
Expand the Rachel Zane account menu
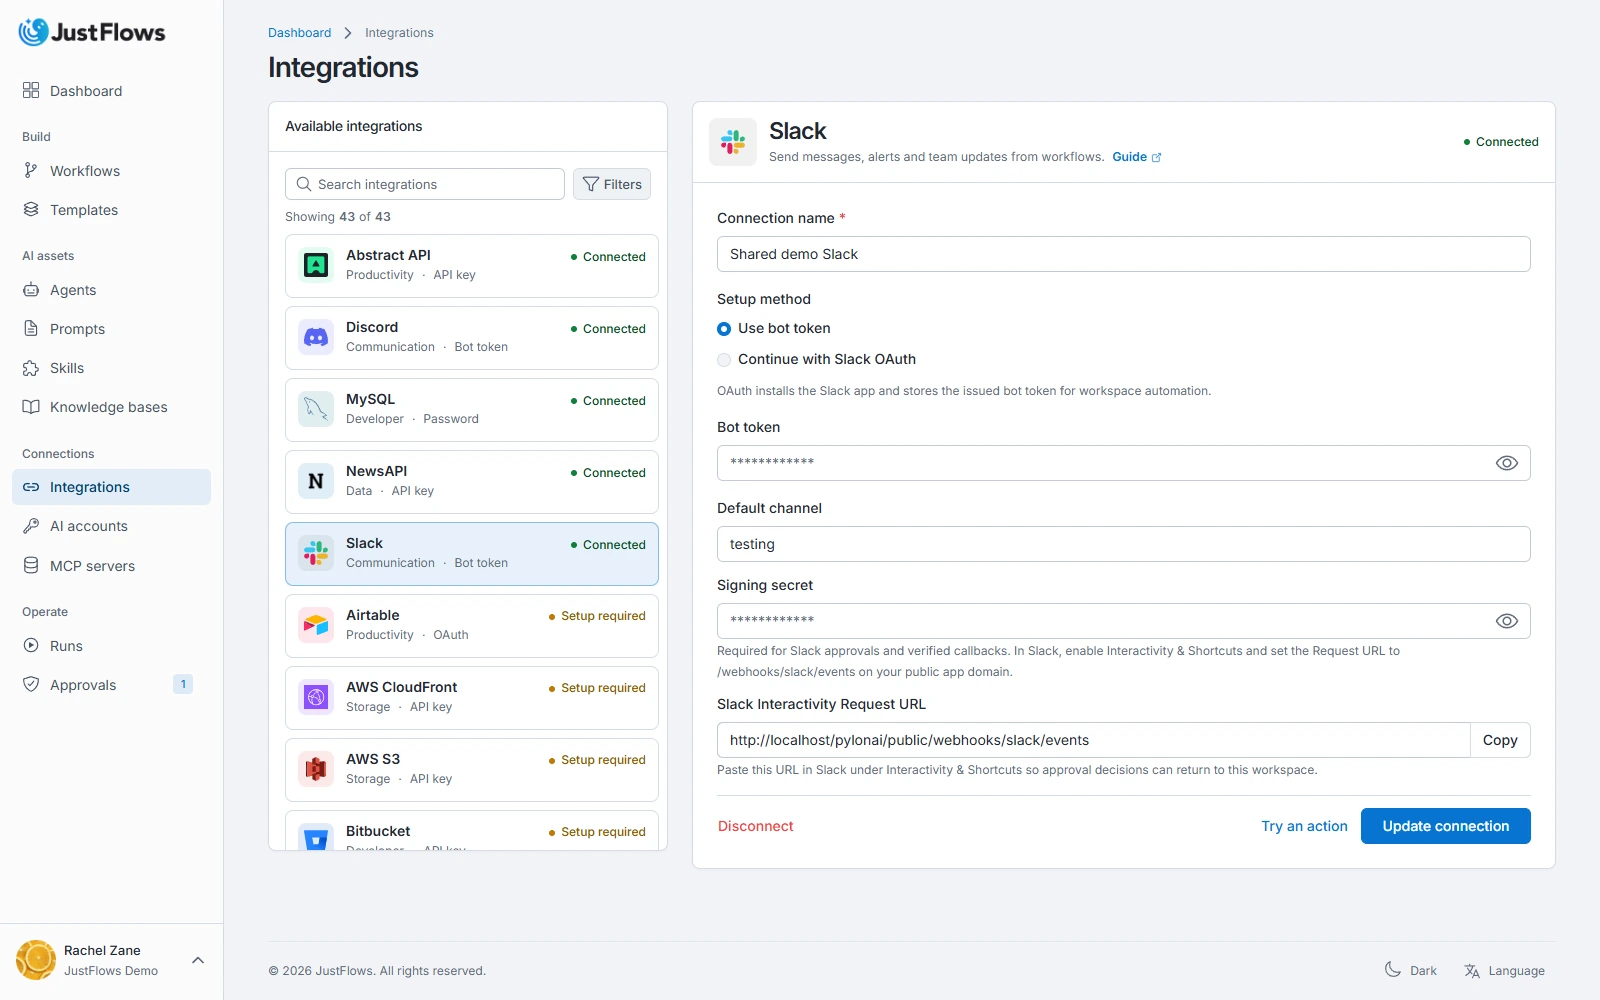[198, 960]
